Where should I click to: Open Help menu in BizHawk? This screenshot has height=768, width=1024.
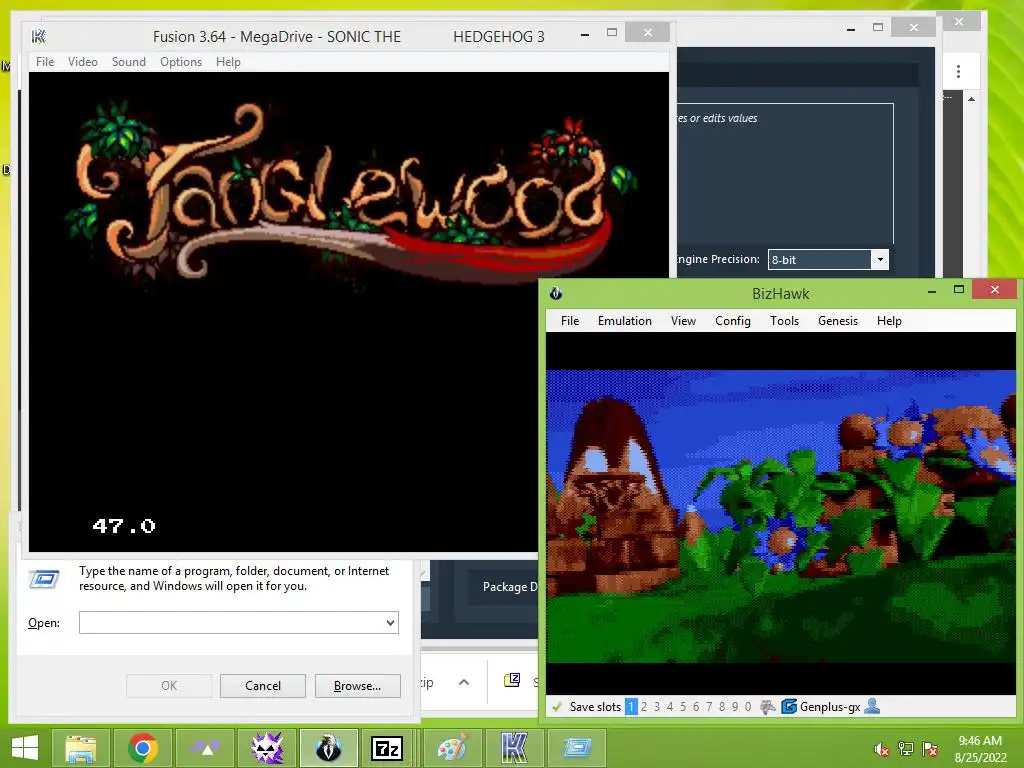pyautogui.click(x=889, y=321)
